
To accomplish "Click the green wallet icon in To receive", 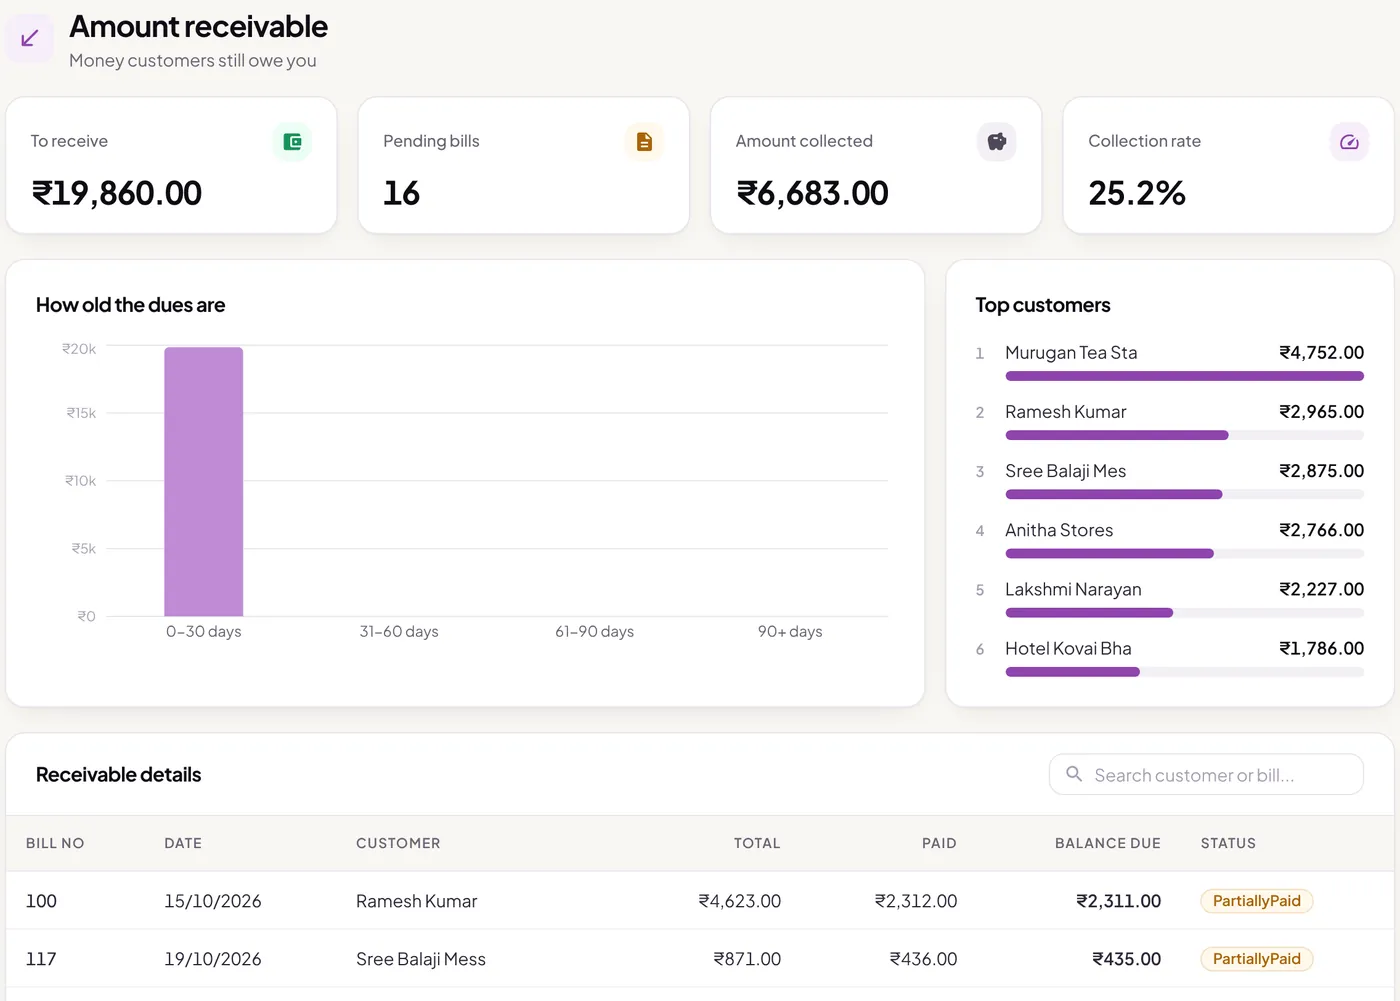I will tap(292, 142).
